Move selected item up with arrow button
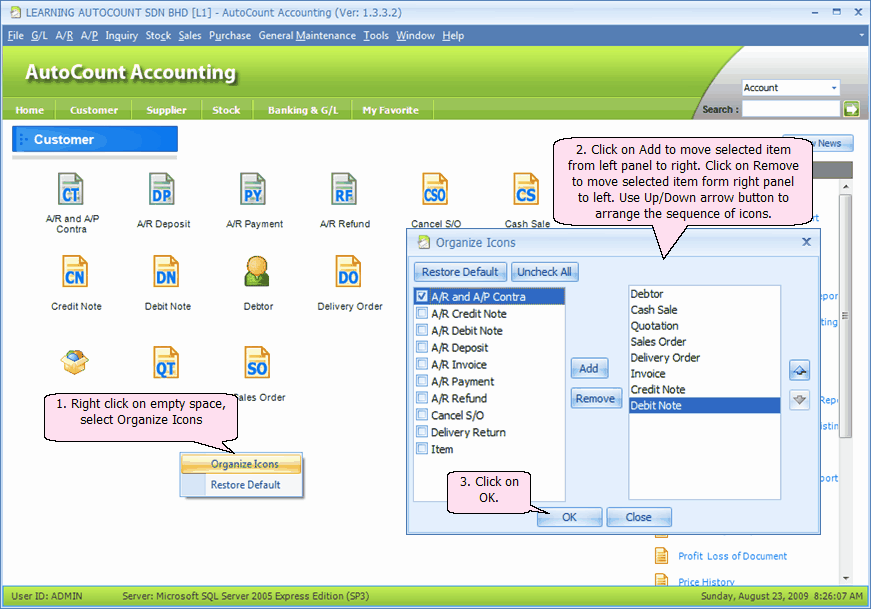 click(799, 370)
